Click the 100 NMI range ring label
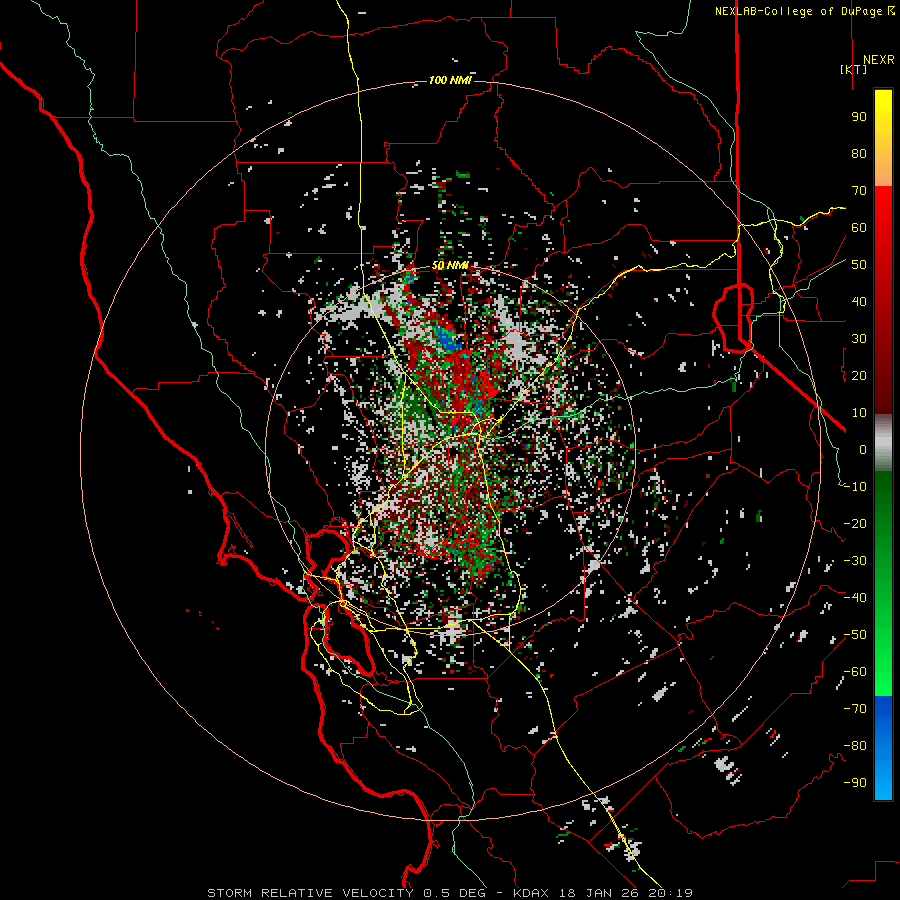 pos(450,80)
